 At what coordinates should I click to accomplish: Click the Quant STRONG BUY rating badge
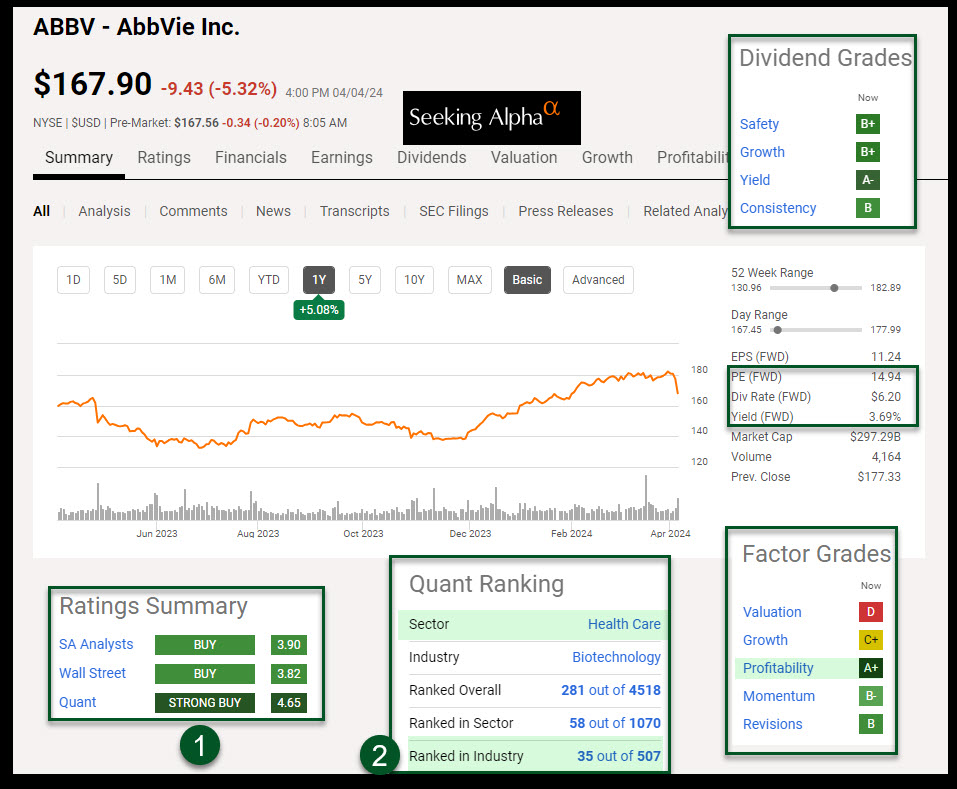tap(204, 702)
